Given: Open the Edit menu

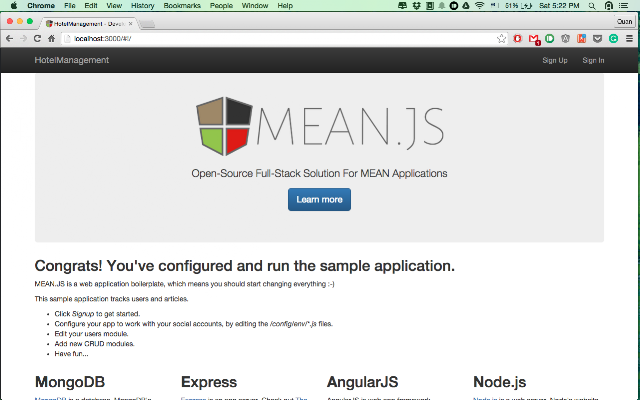Looking at the screenshot, I should pos(91,6).
